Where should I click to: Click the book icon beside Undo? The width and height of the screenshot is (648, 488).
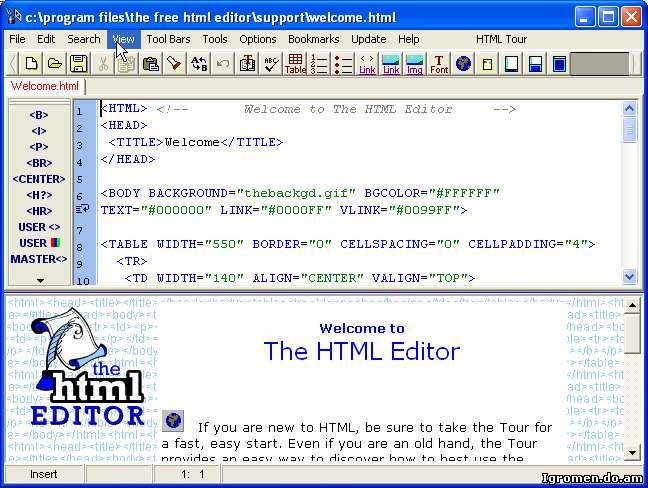click(247, 64)
